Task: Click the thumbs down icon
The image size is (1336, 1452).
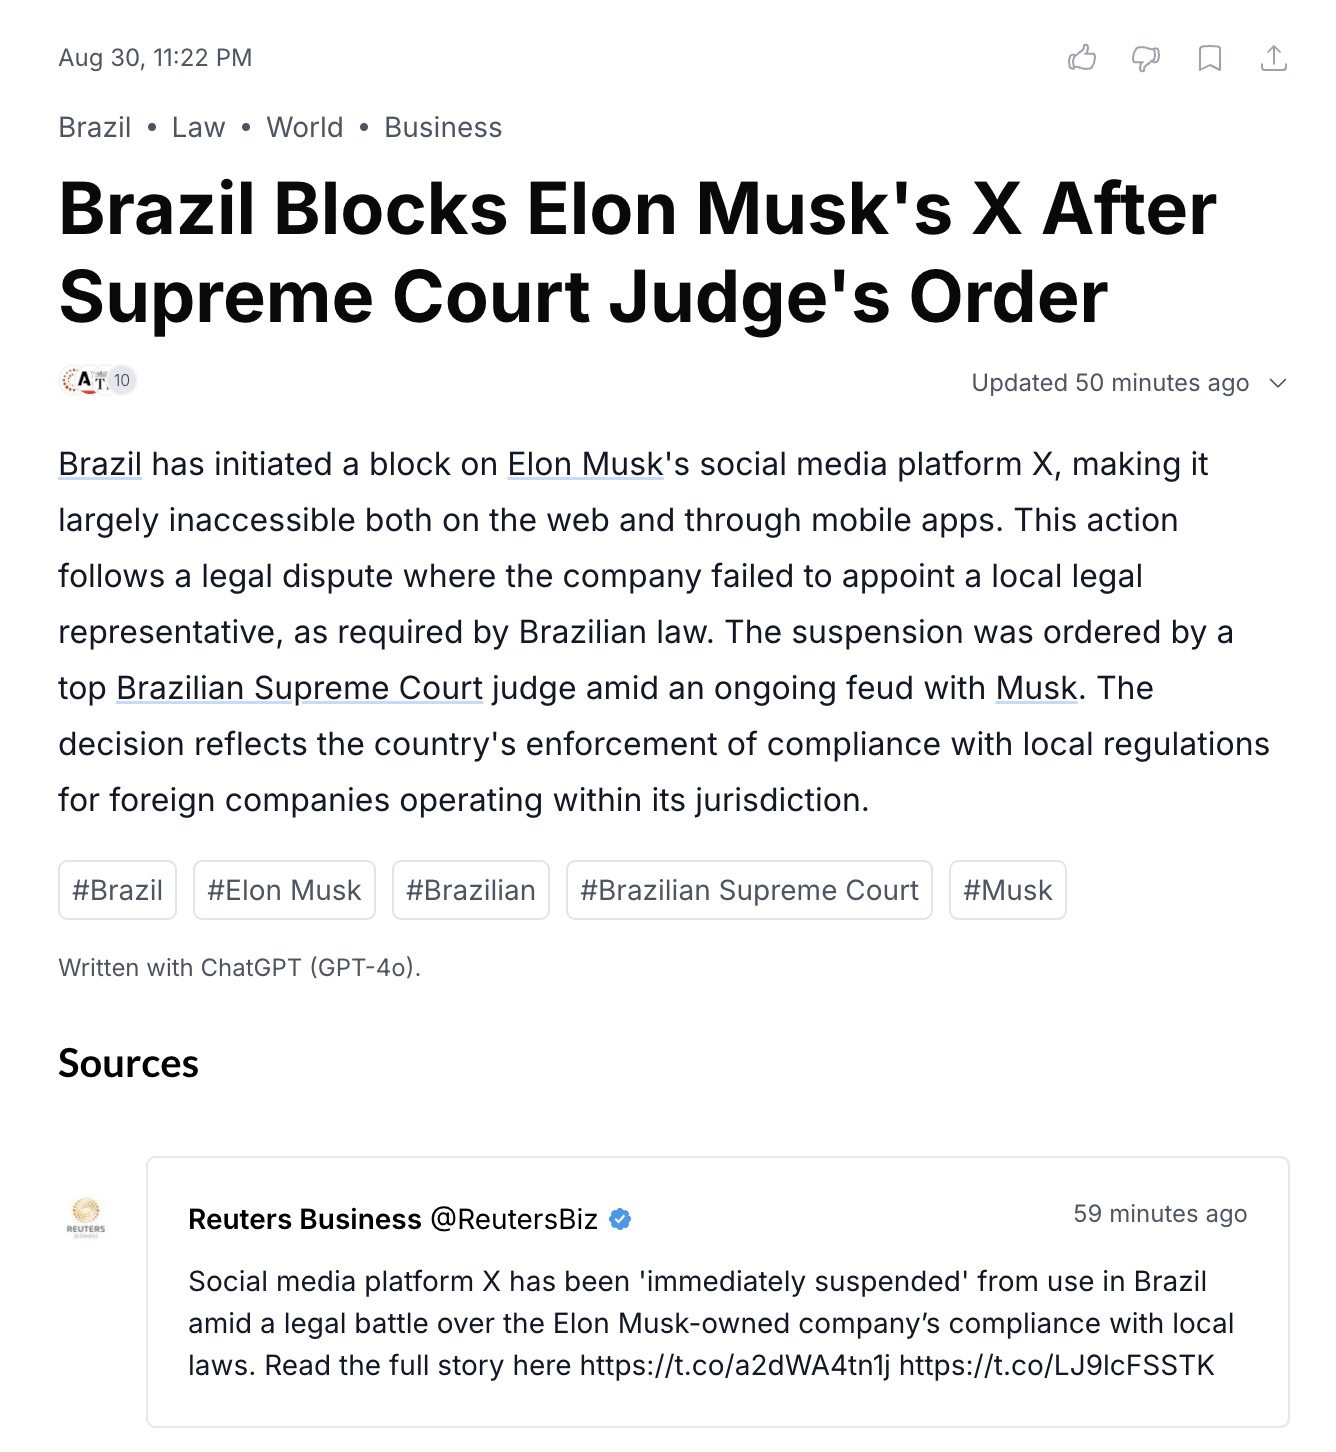Action: (x=1146, y=58)
